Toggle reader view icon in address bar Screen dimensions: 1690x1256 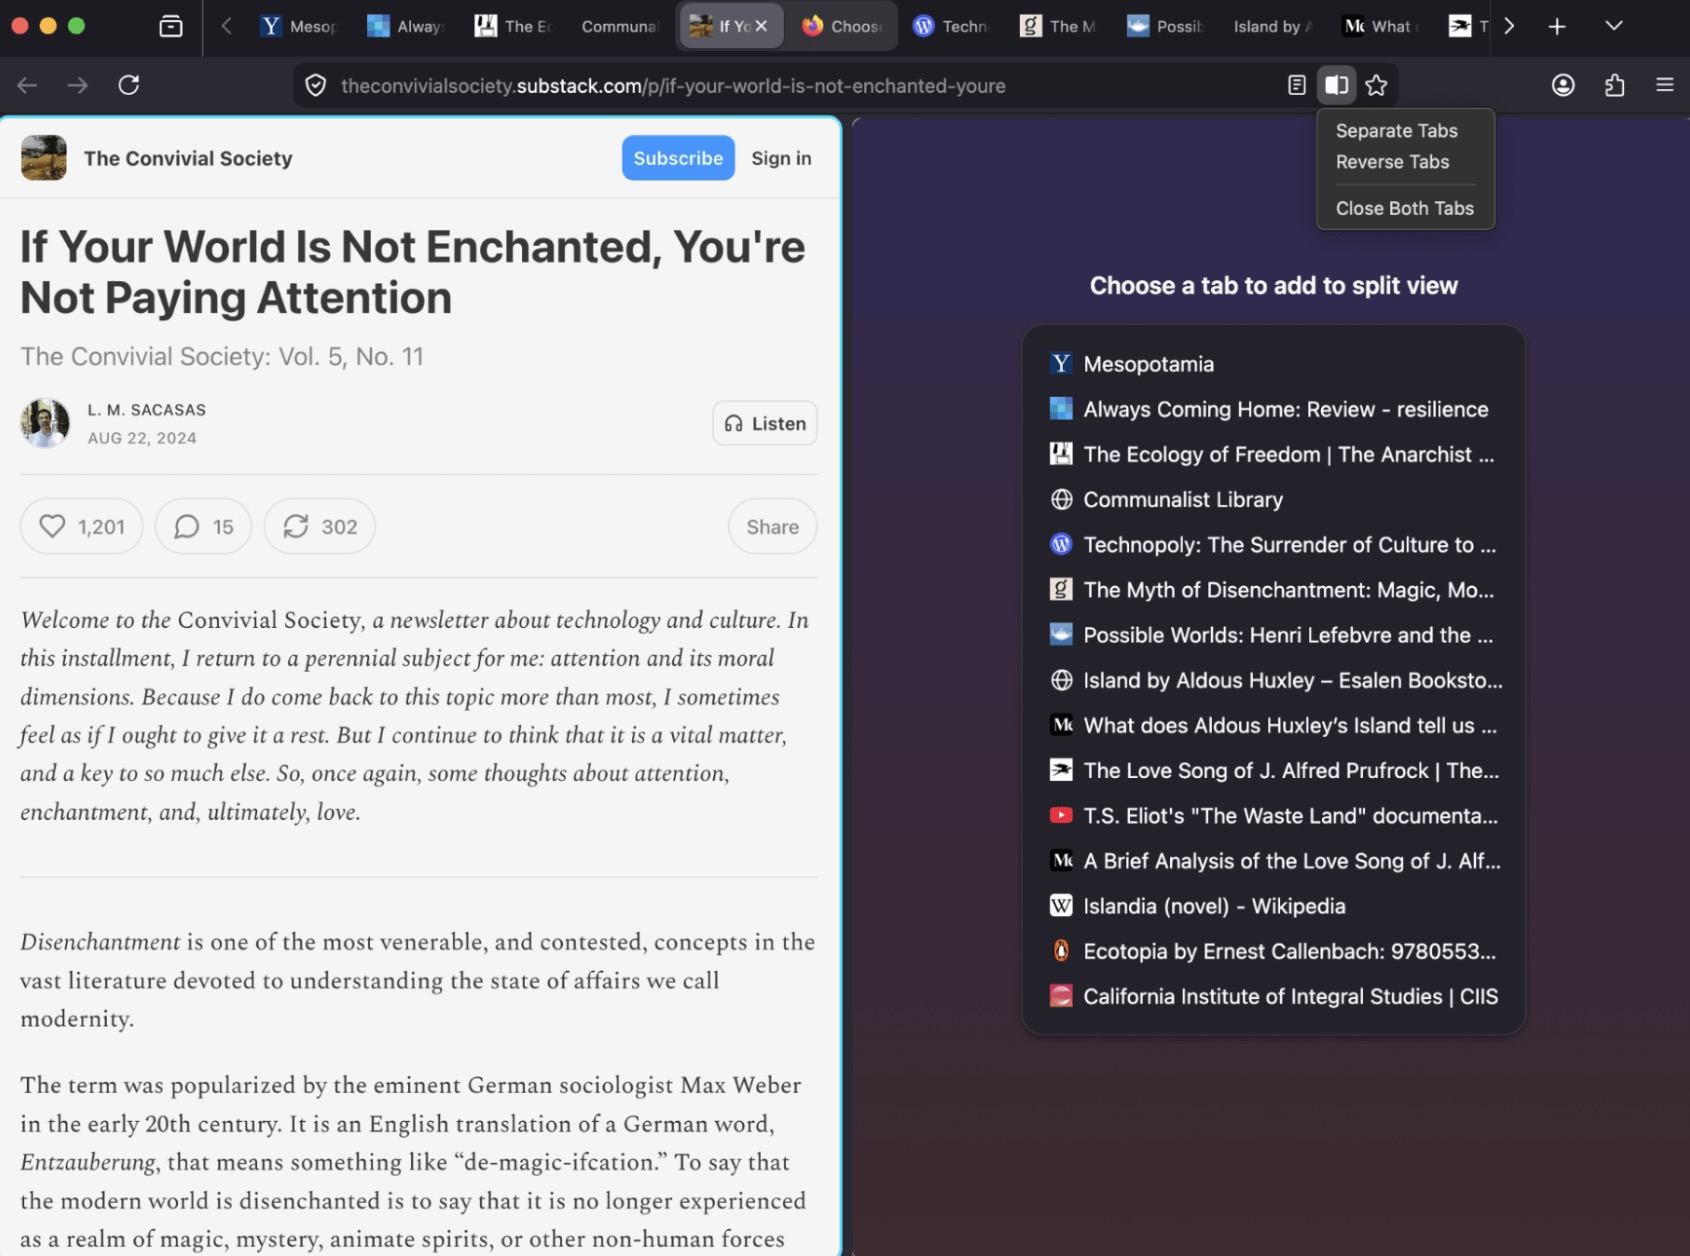point(1297,86)
